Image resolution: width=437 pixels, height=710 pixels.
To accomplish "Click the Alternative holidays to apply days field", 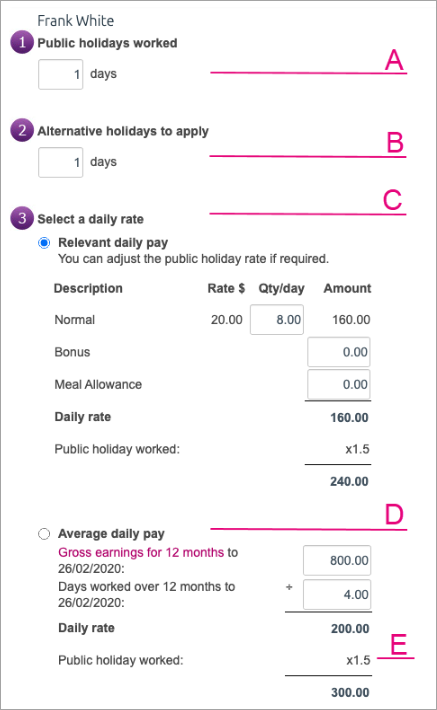I will pyautogui.click(x=61, y=162).
